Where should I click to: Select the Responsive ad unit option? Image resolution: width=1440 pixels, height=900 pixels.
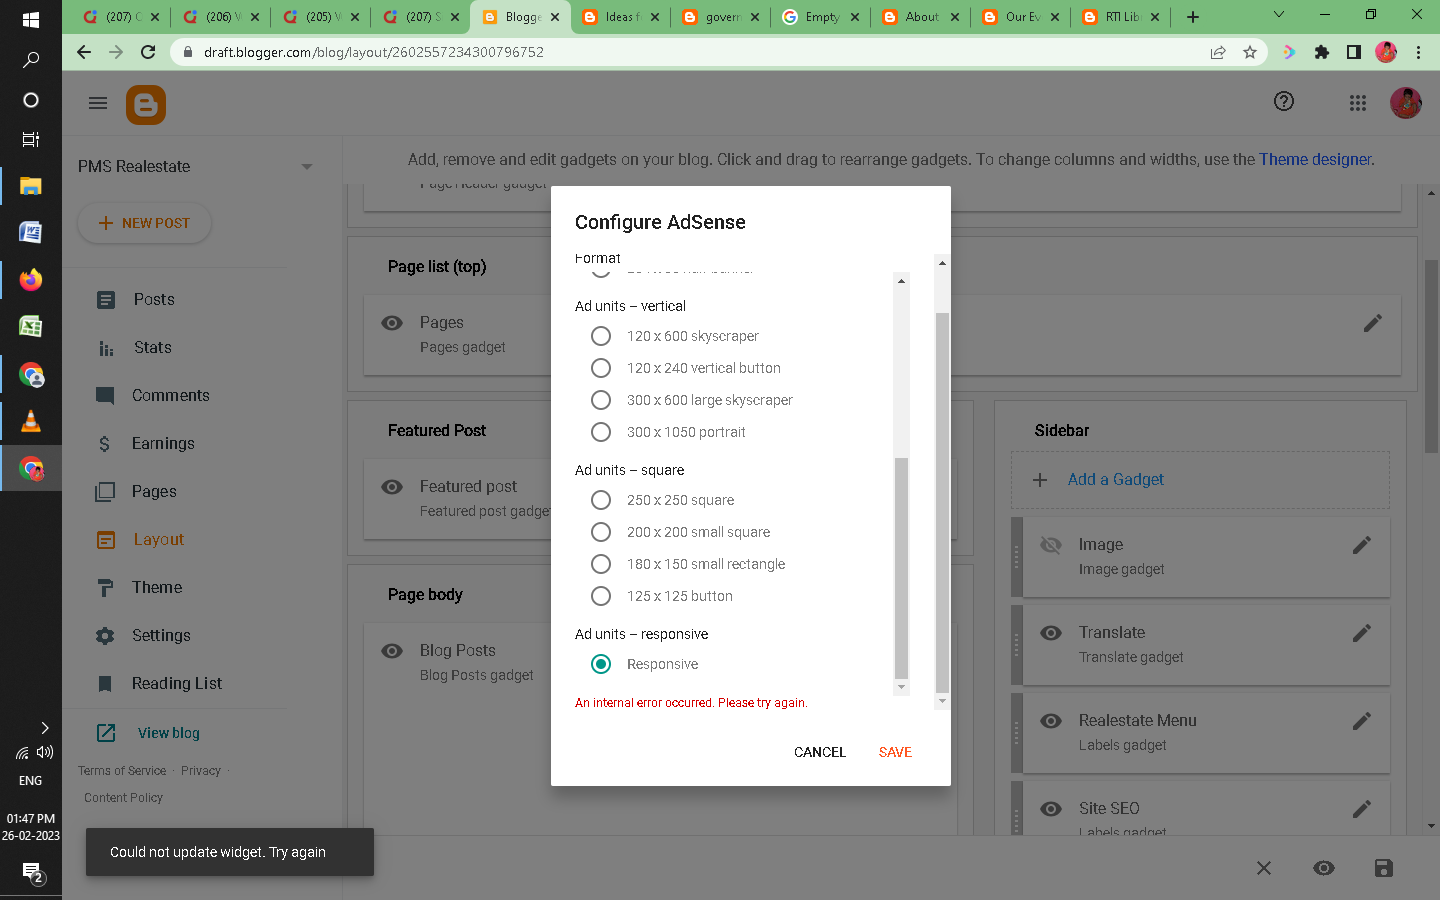pos(601,664)
